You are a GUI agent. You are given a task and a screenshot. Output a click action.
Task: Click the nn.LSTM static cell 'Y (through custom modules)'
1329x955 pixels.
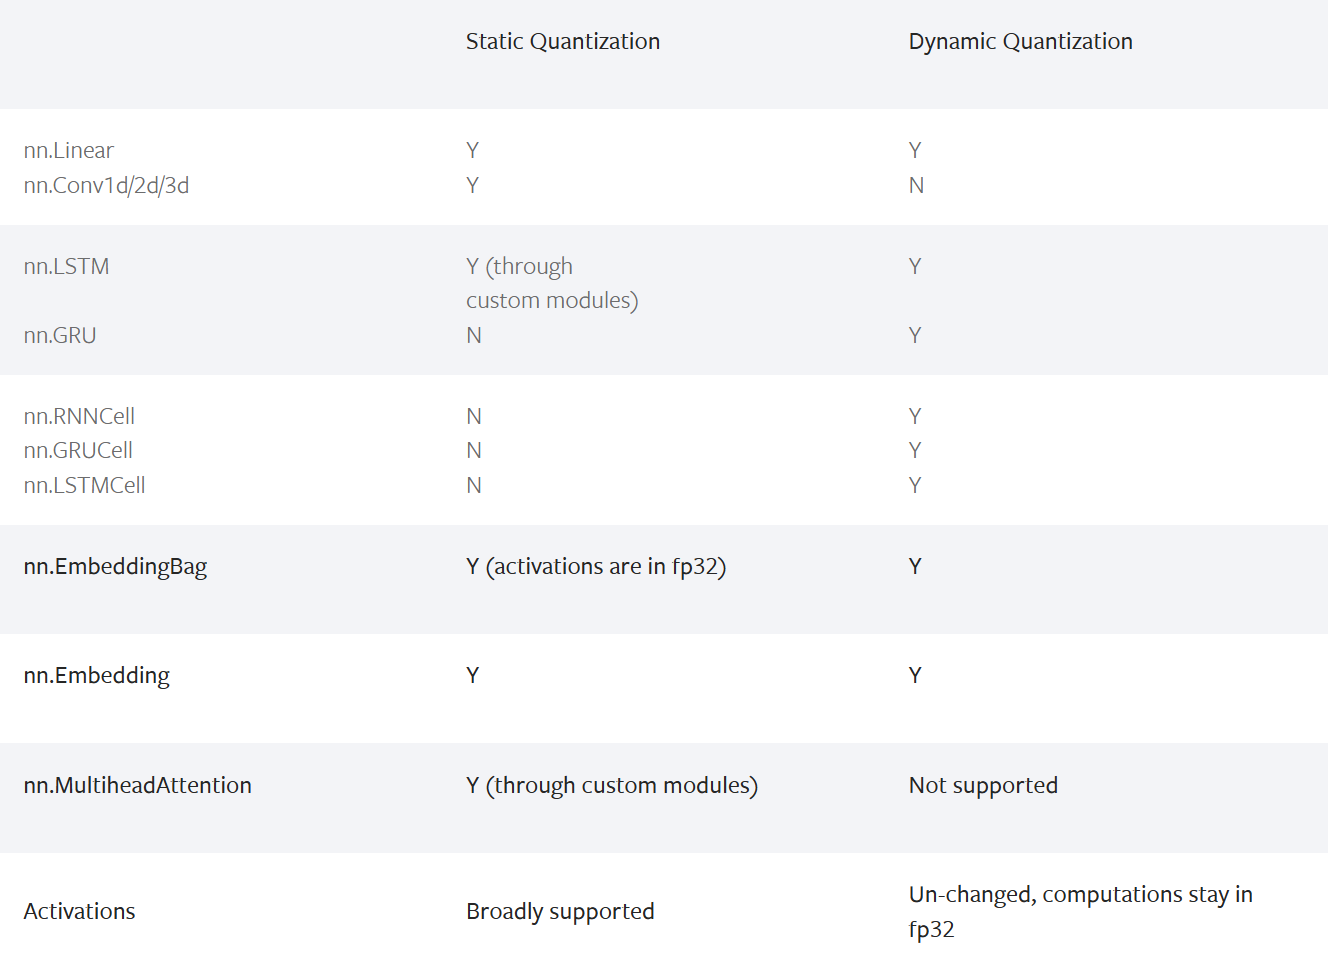click(x=551, y=284)
